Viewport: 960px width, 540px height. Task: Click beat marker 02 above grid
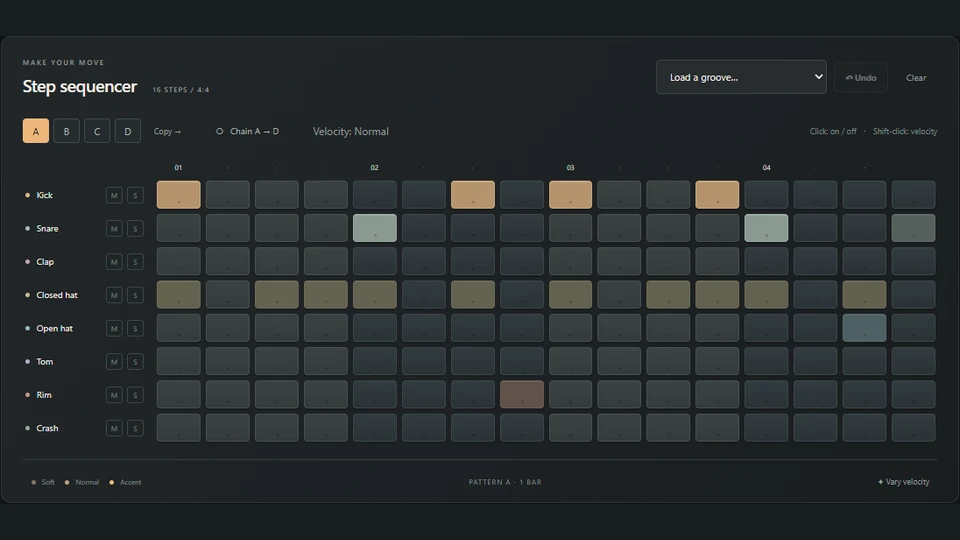375,168
